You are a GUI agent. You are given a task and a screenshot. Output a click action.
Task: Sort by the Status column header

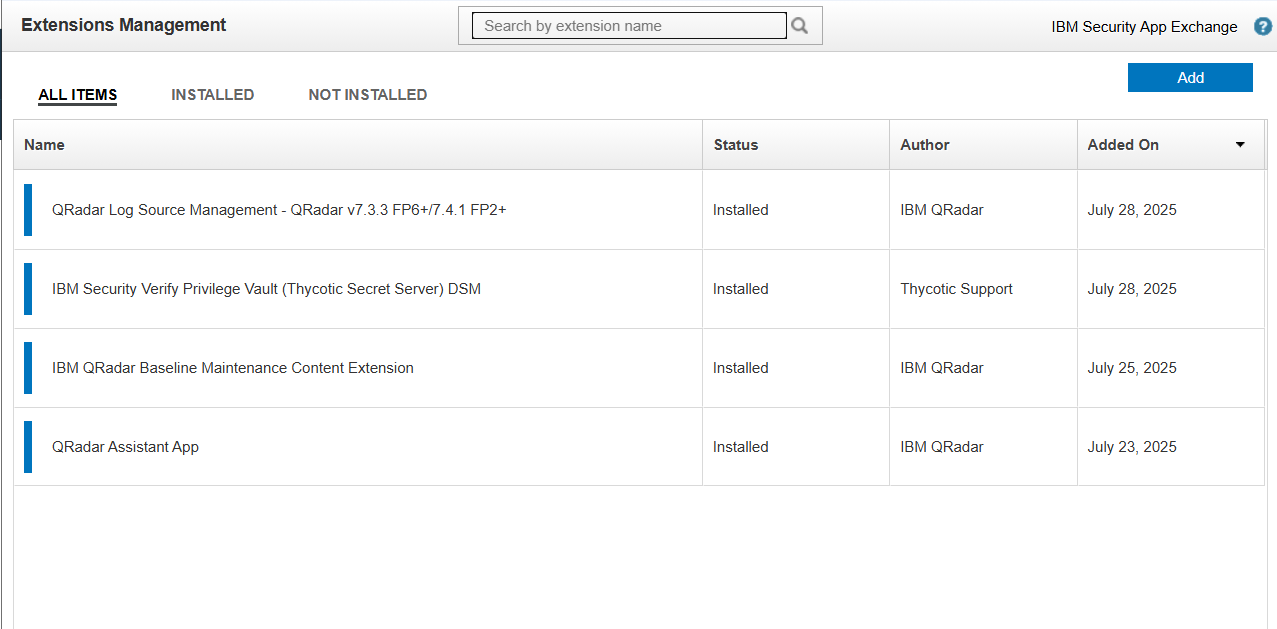click(736, 145)
